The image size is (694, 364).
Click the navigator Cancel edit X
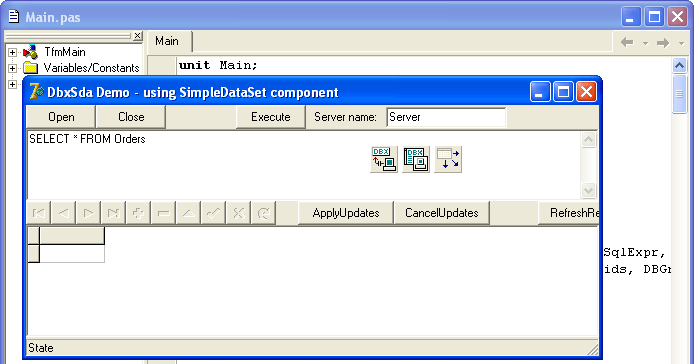pyautogui.click(x=239, y=213)
